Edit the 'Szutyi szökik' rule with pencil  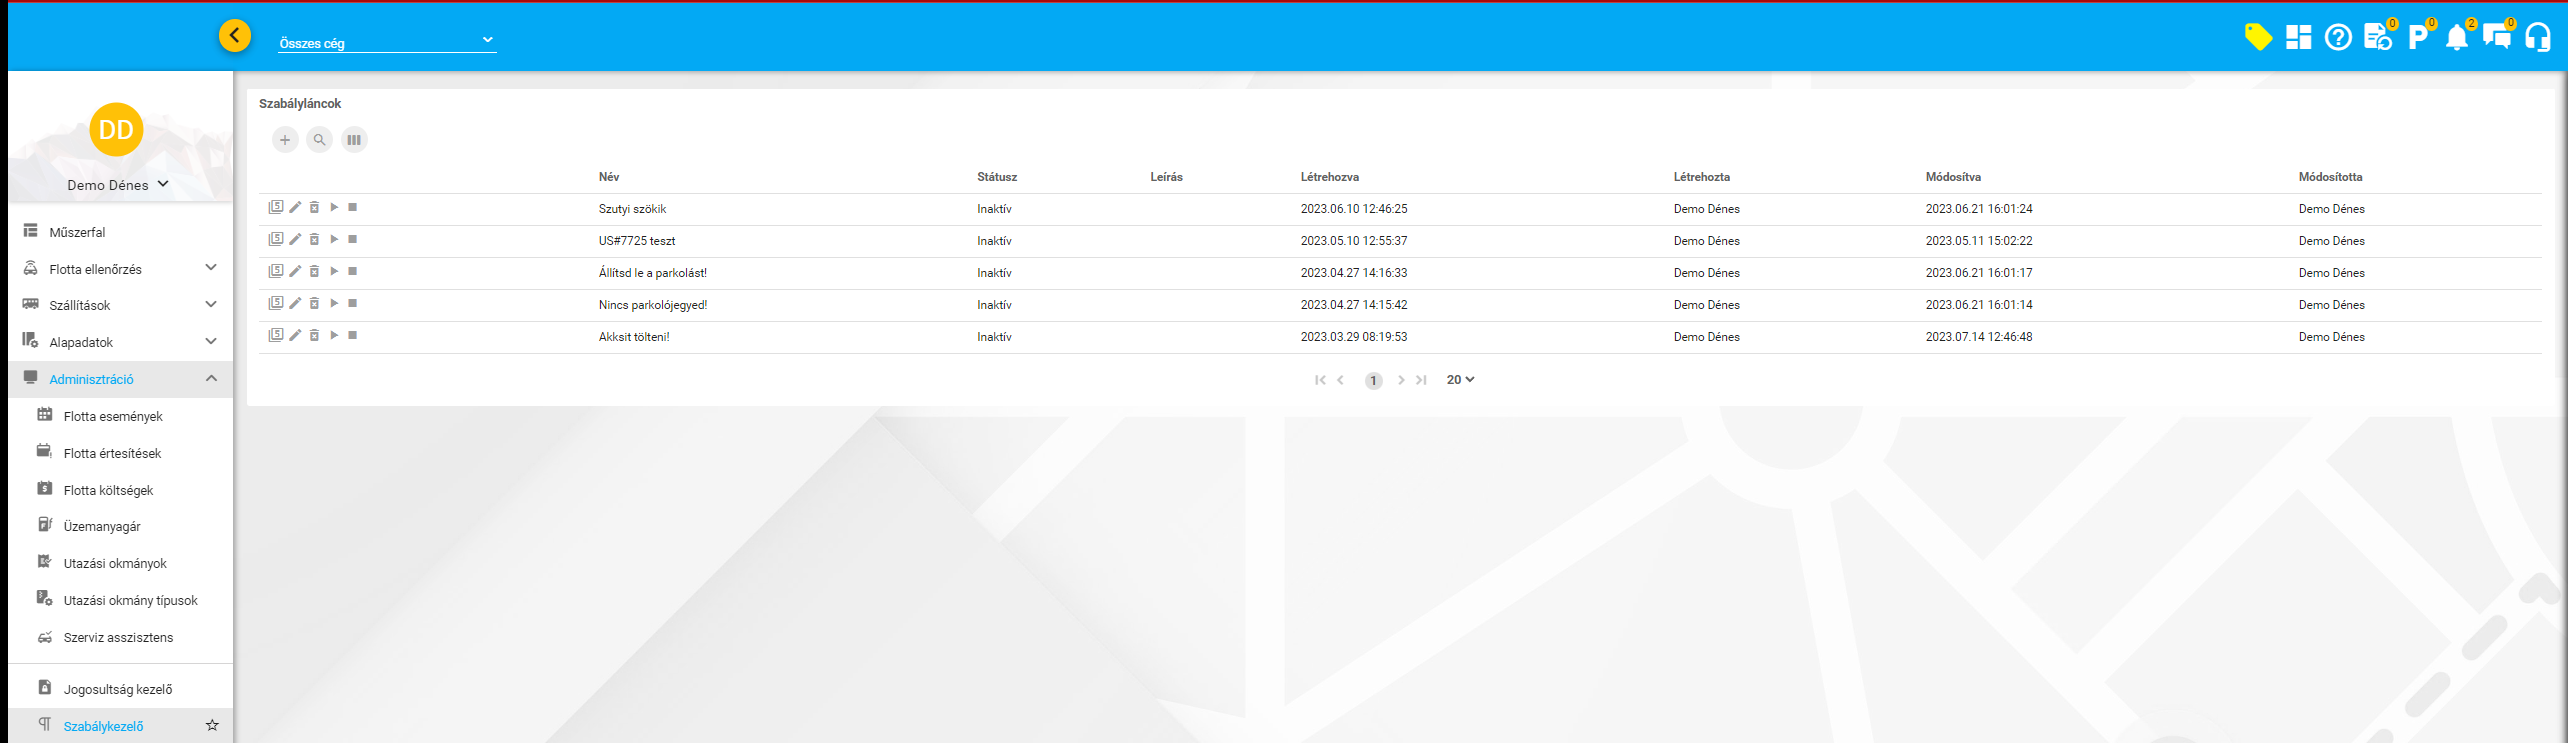tap(295, 207)
